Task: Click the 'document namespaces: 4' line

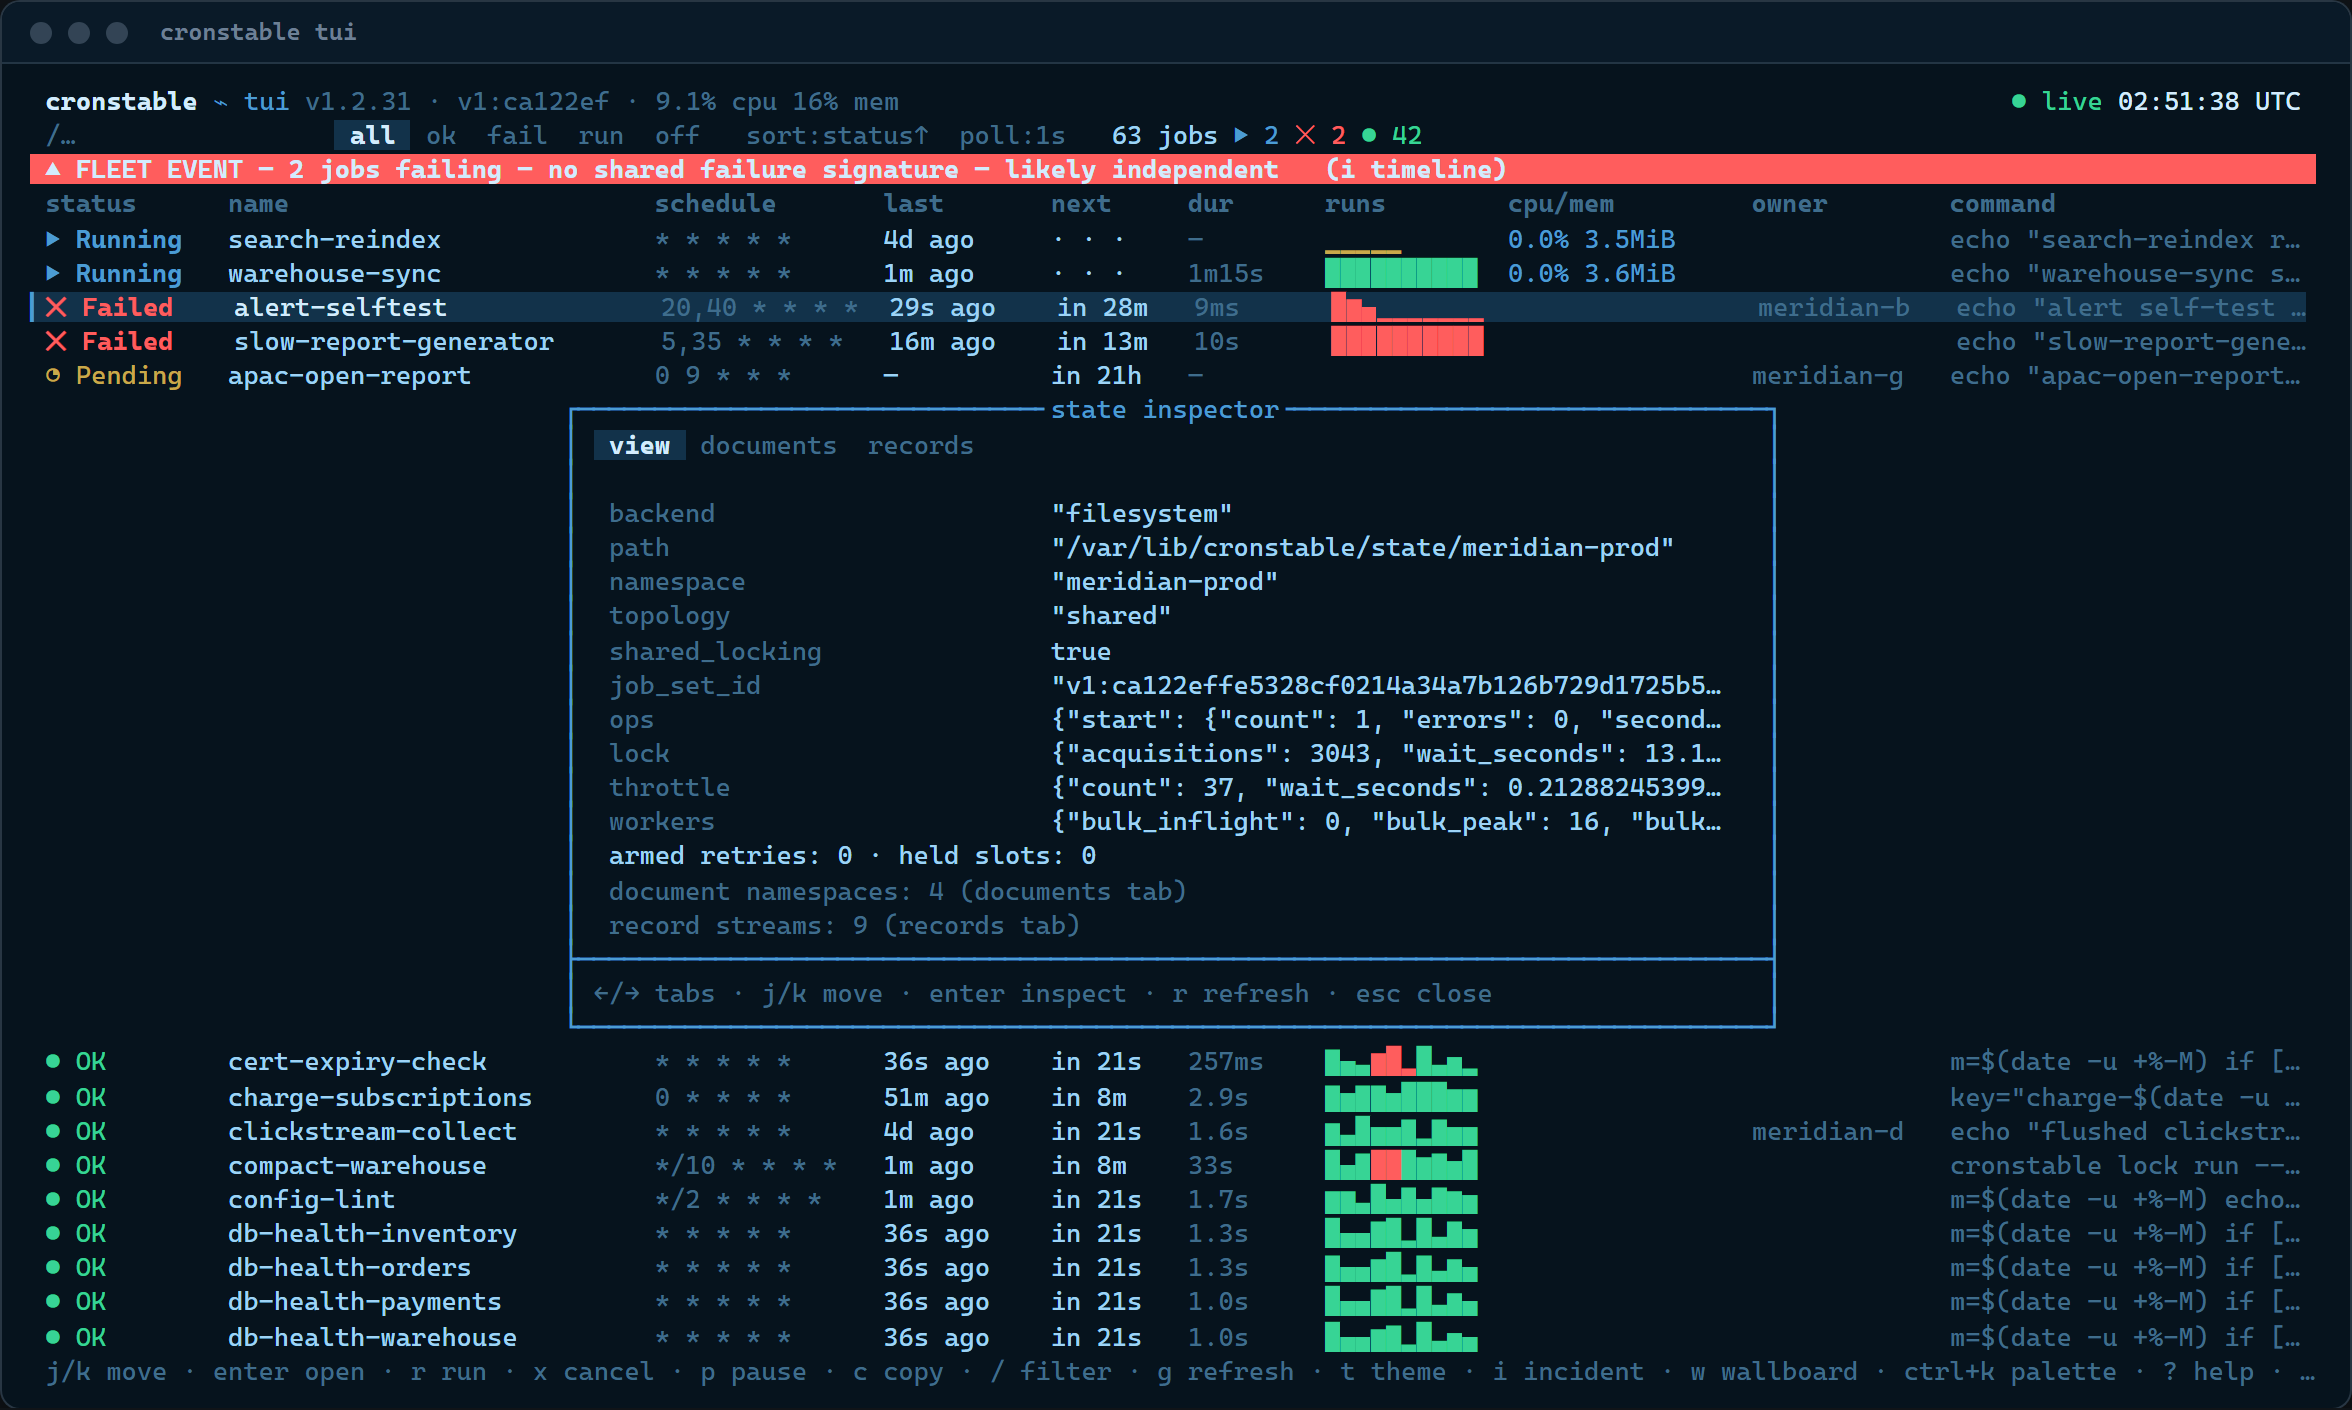Action: 897,891
